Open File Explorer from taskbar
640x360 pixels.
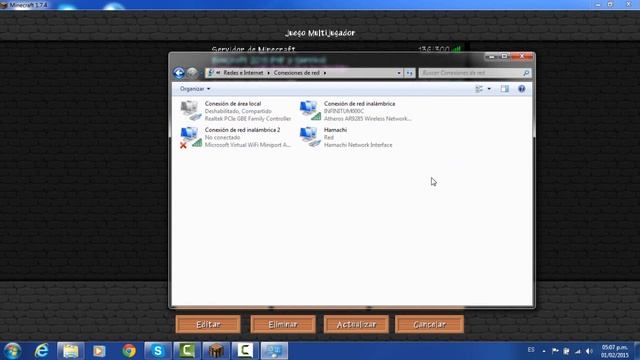click(71, 351)
